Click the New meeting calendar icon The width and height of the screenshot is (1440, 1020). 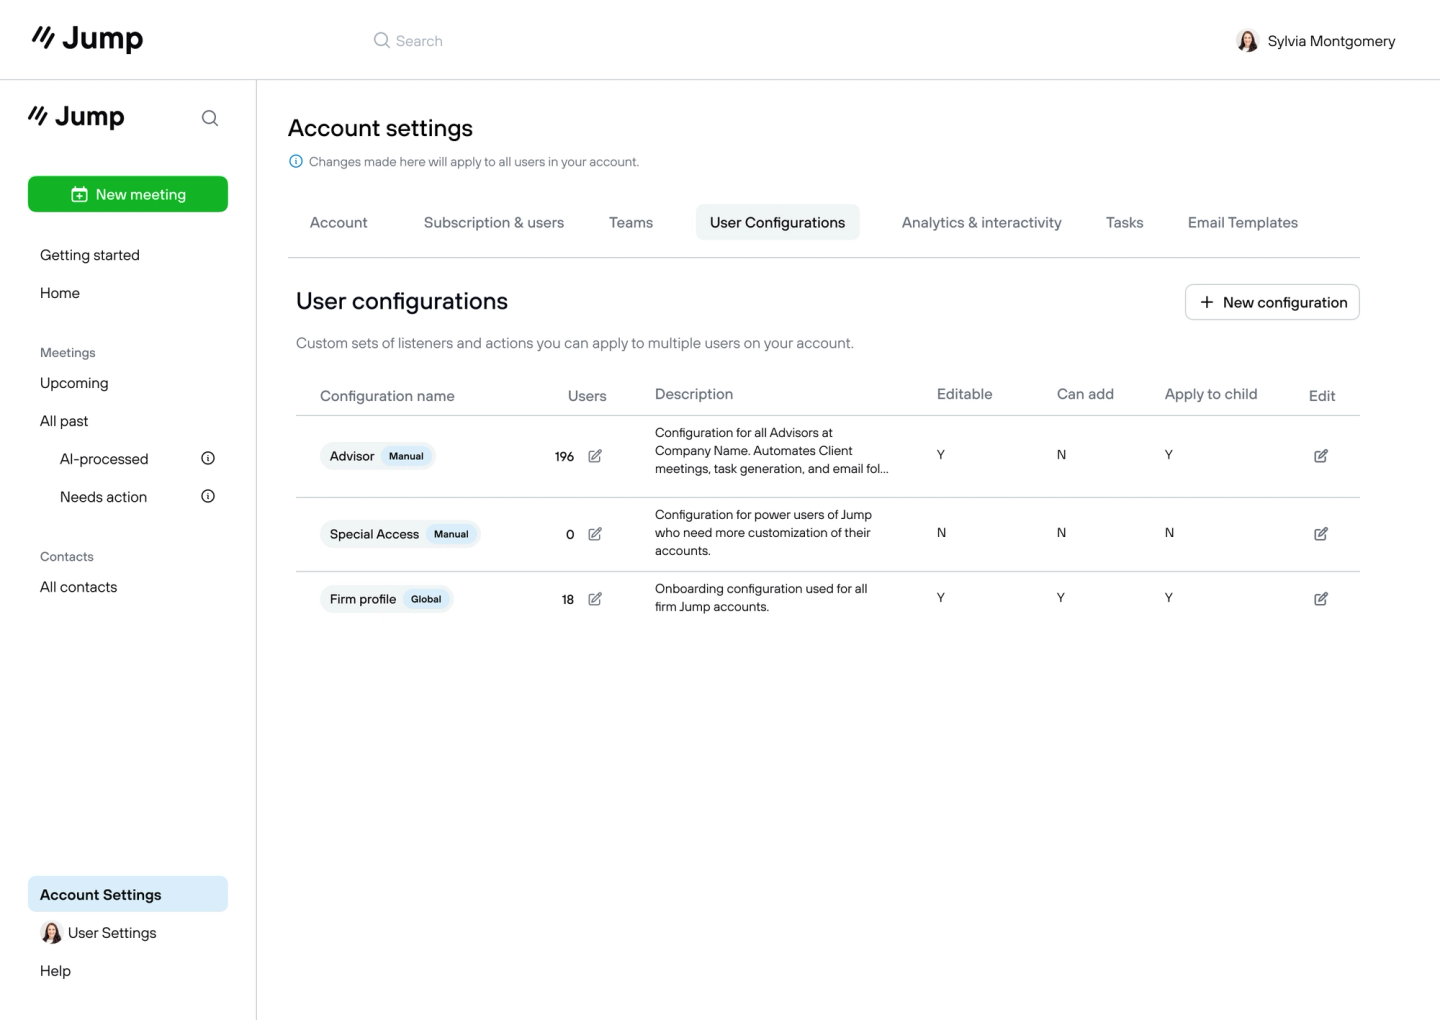click(80, 194)
